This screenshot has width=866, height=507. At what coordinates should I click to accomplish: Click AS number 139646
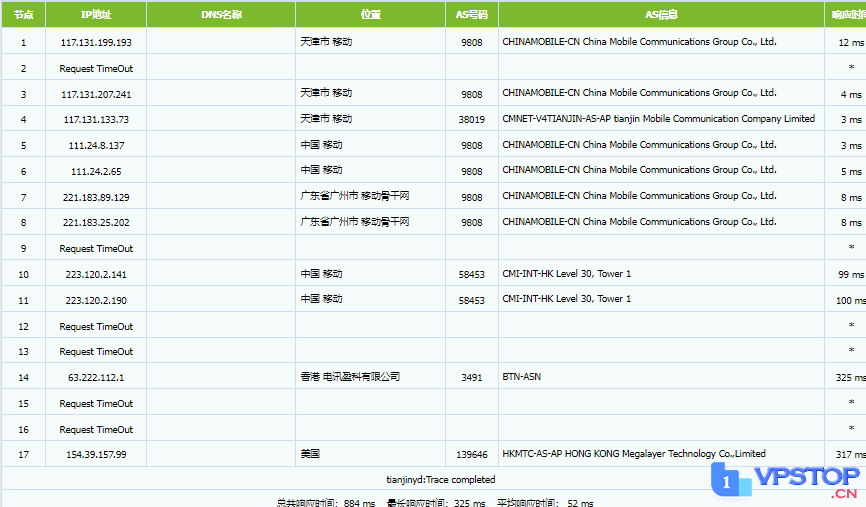tap(472, 455)
